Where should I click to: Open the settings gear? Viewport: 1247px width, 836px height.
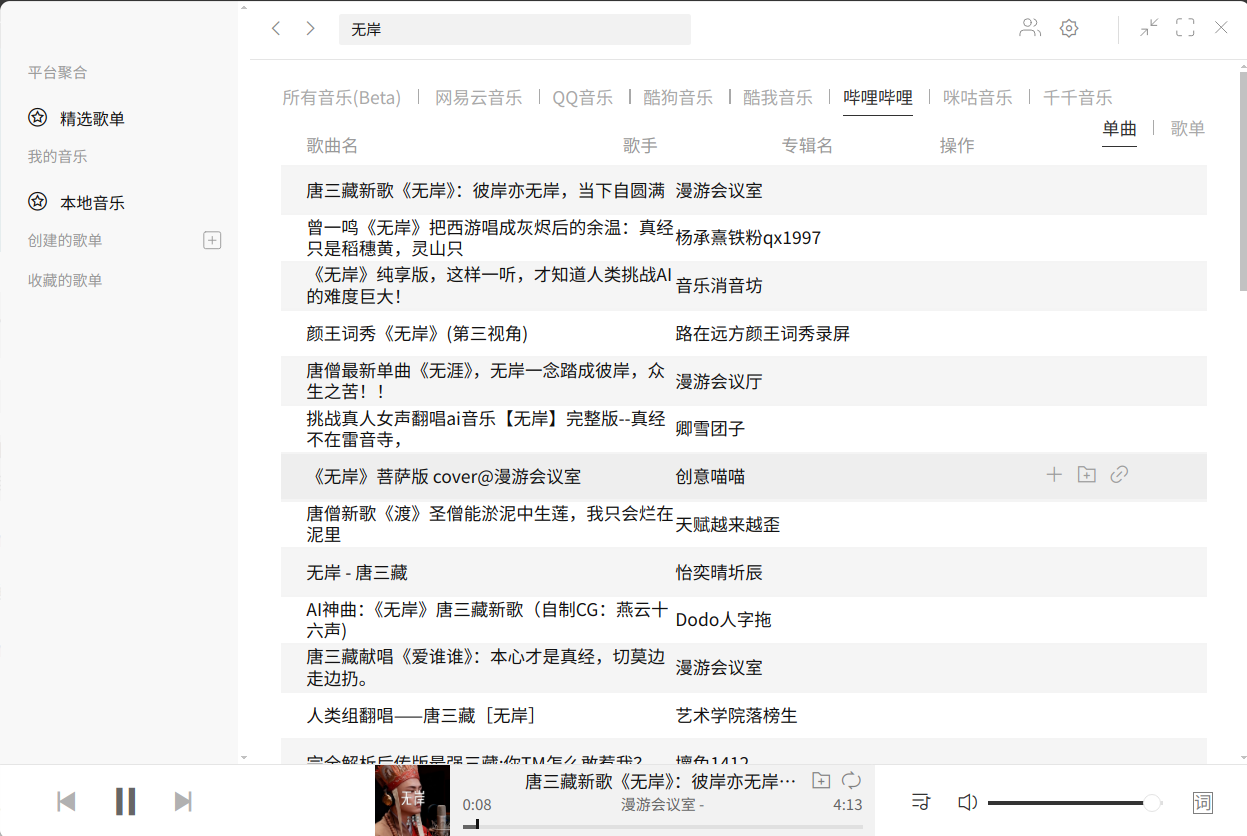(x=1069, y=28)
